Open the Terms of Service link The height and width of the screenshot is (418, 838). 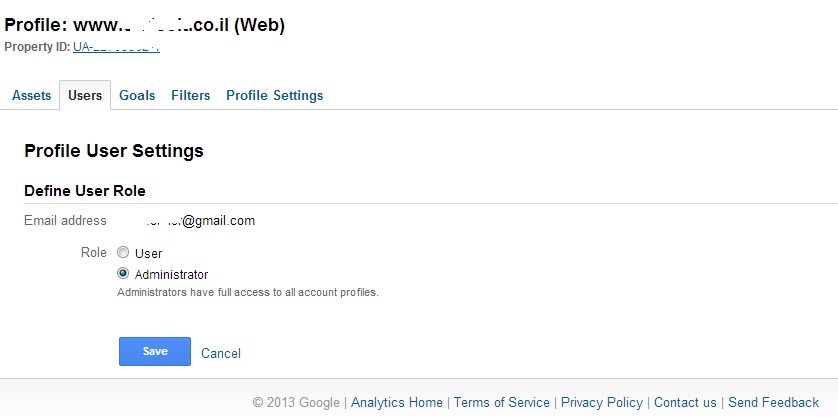tap(502, 402)
